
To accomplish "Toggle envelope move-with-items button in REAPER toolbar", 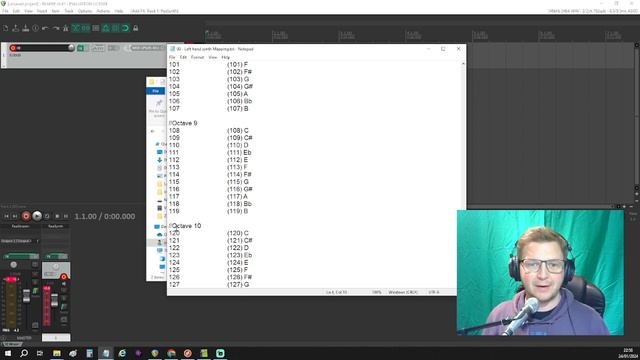I will pyautogui.click(x=106, y=28).
